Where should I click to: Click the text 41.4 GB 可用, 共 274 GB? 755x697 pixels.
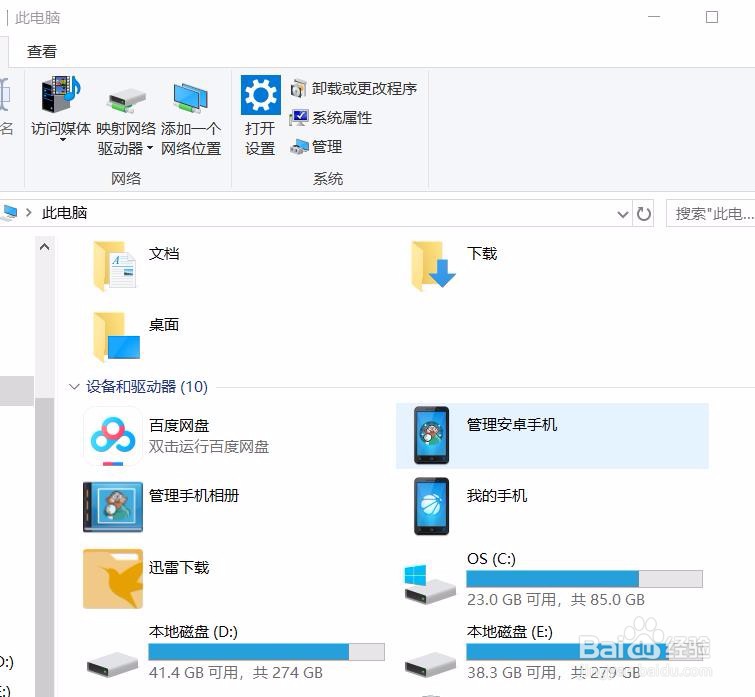tap(235, 672)
